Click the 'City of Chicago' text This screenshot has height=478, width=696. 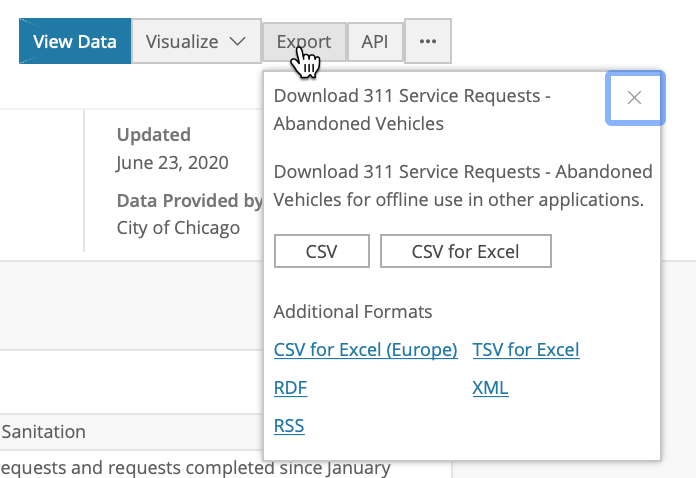click(x=178, y=228)
